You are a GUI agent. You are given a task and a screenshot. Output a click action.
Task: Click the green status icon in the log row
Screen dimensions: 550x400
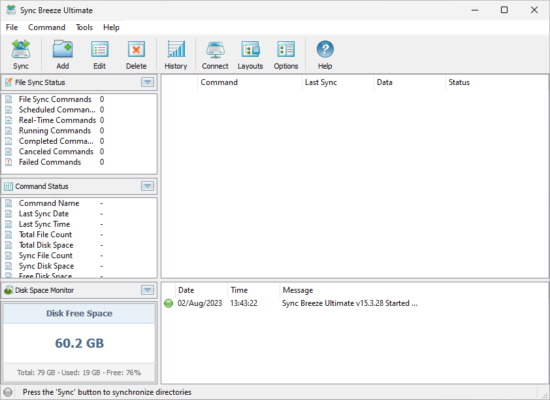click(169, 303)
